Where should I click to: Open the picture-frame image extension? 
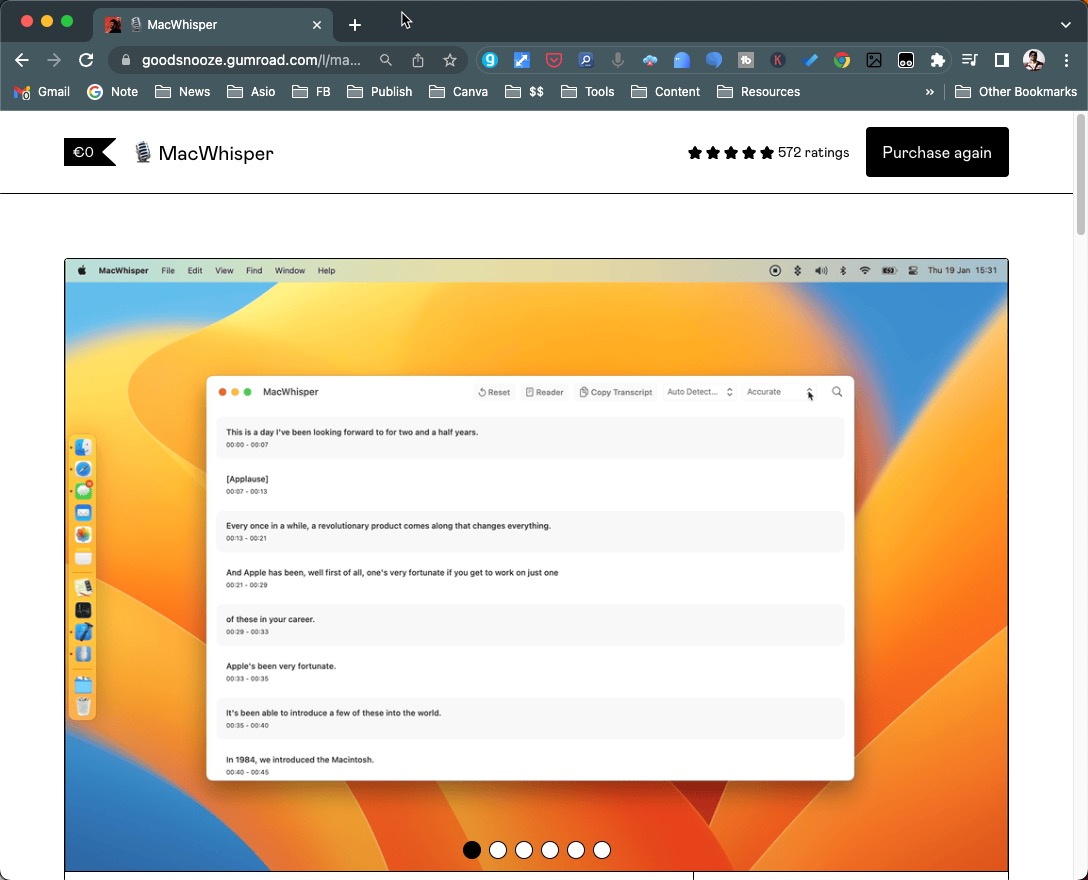pyautogui.click(x=874, y=60)
